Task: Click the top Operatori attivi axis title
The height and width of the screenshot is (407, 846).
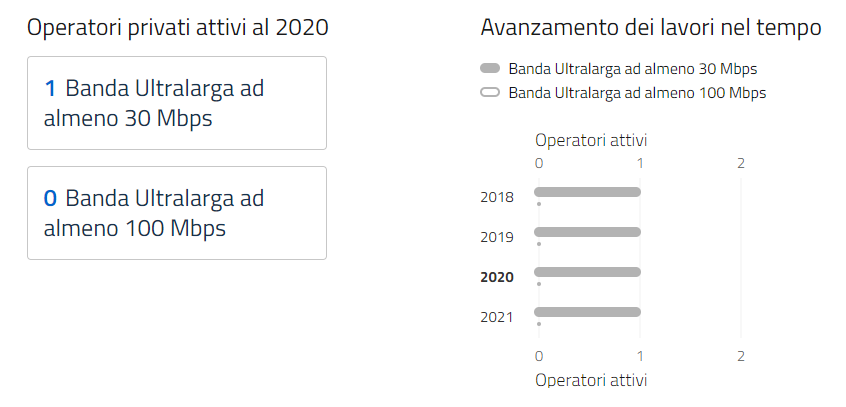Action: click(591, 140)
